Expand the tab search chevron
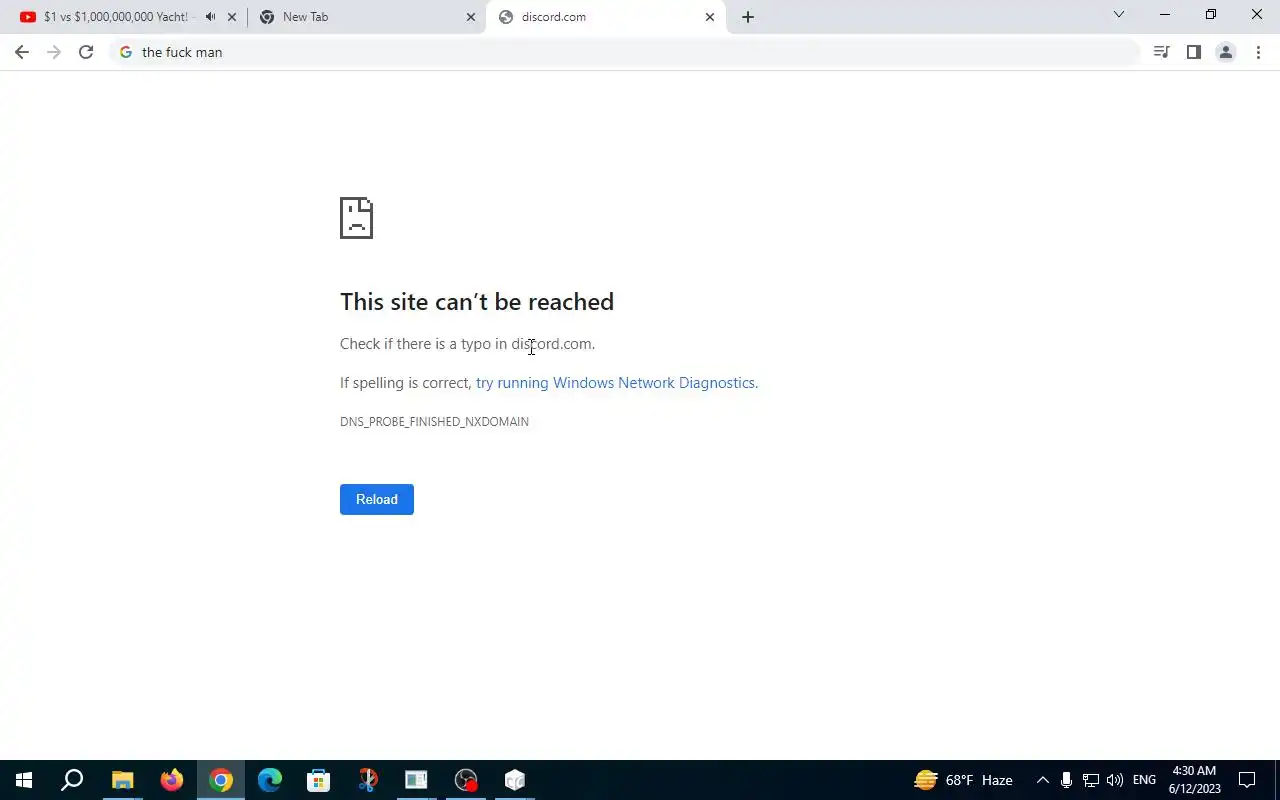 (x=1119, y=15)
